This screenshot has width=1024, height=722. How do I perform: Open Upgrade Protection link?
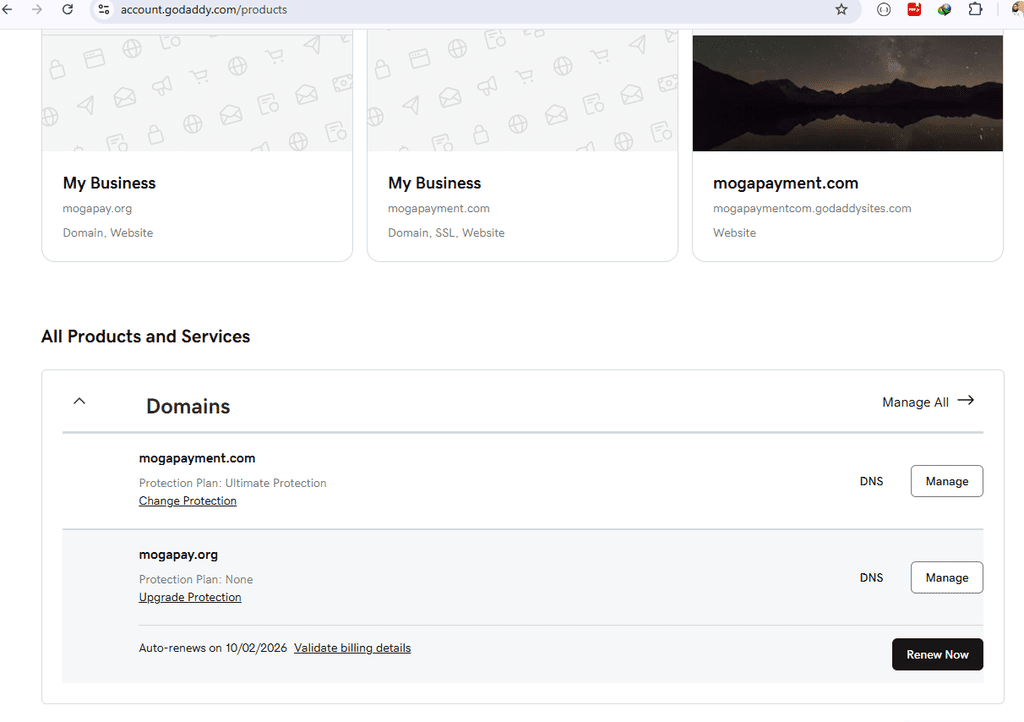tap(190, 597)
